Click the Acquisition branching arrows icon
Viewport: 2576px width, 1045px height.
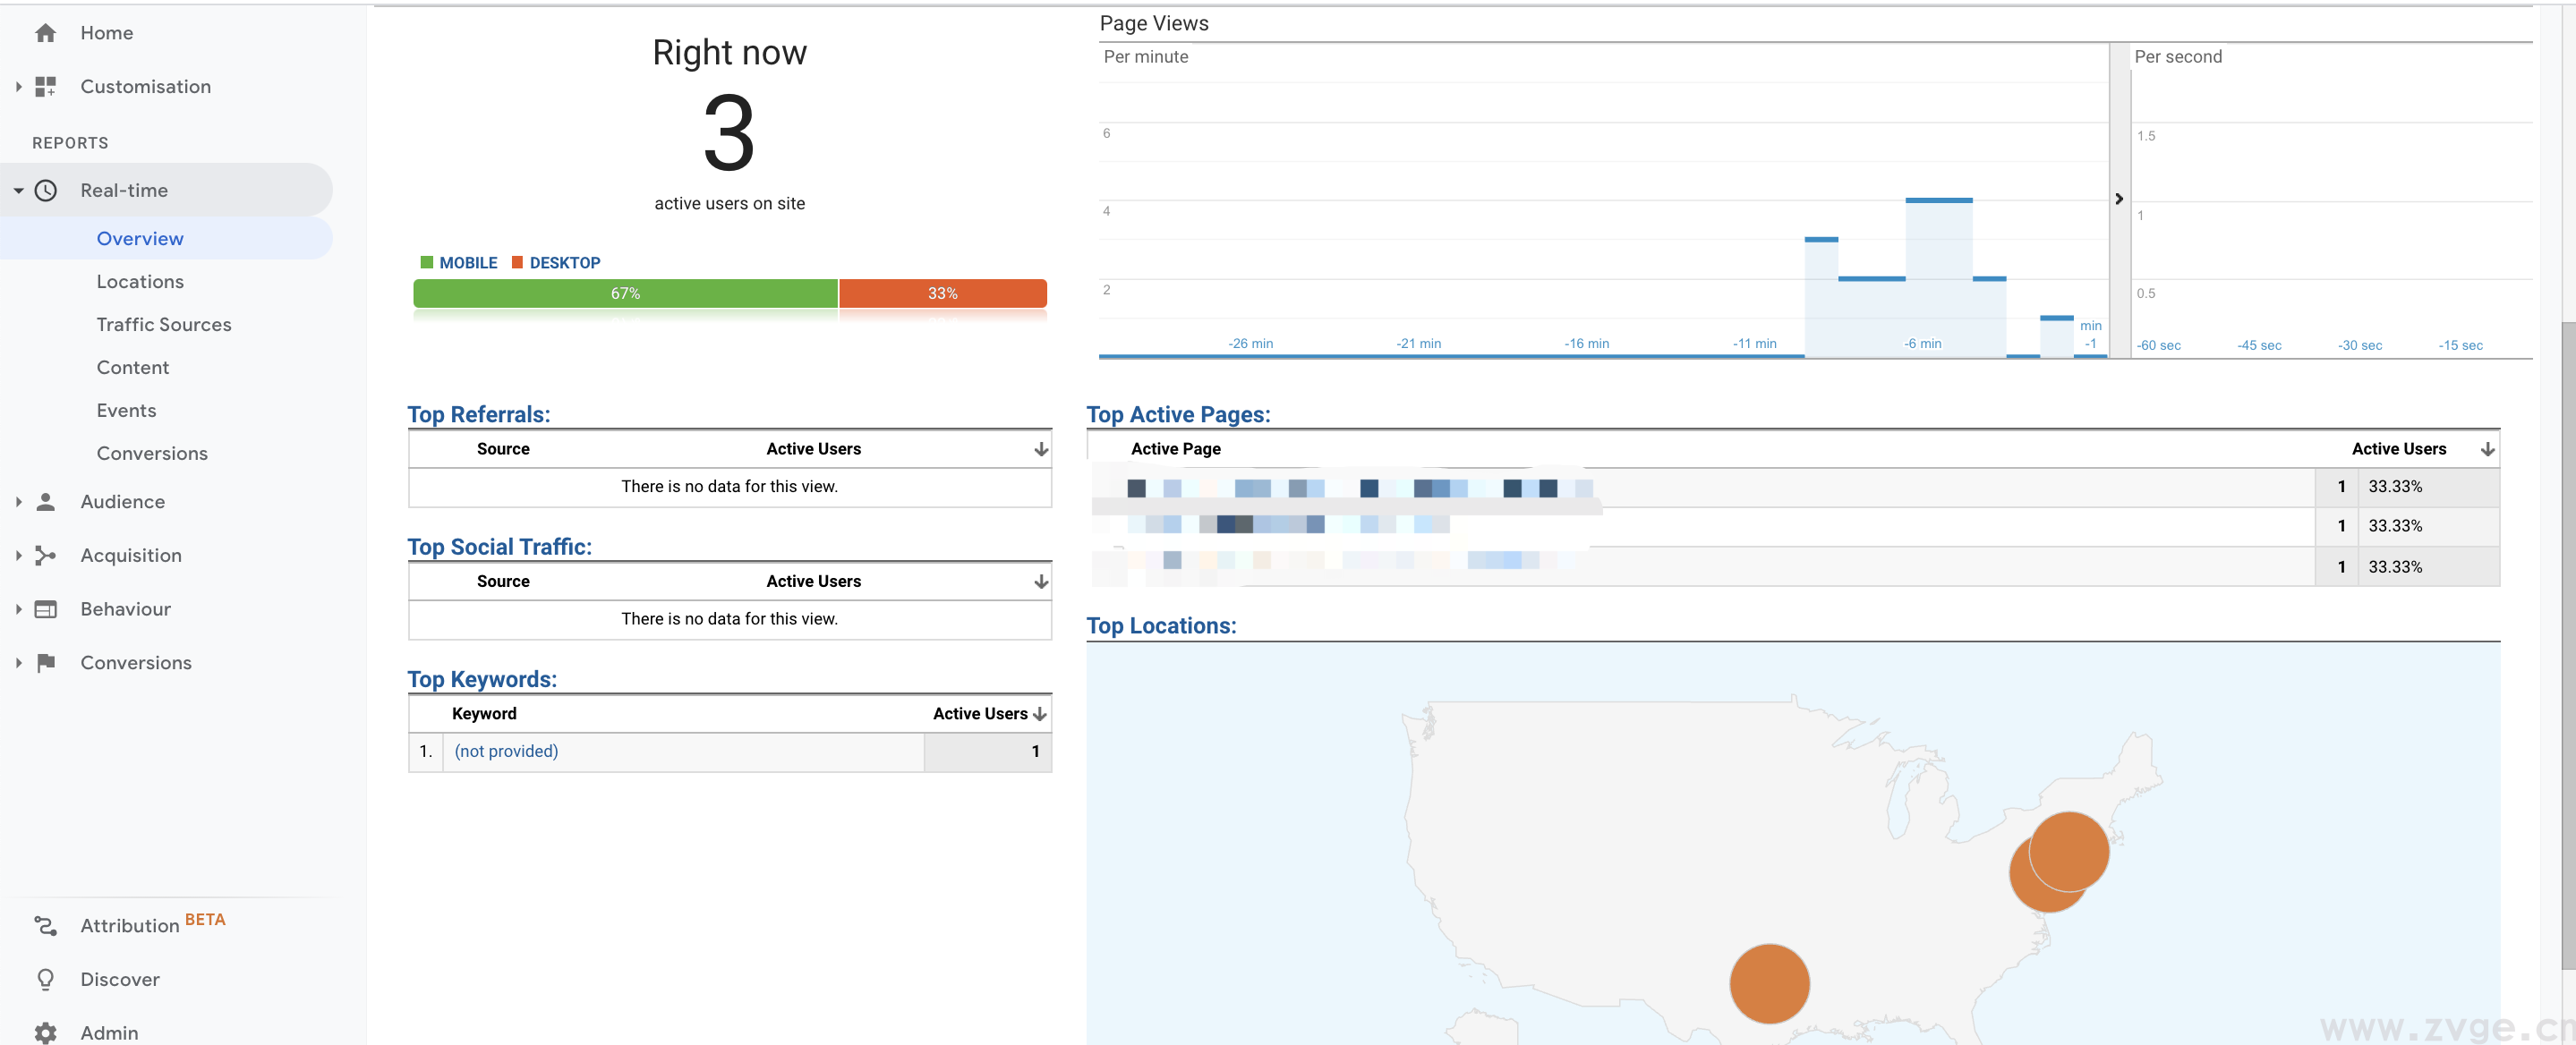[45, 555]
